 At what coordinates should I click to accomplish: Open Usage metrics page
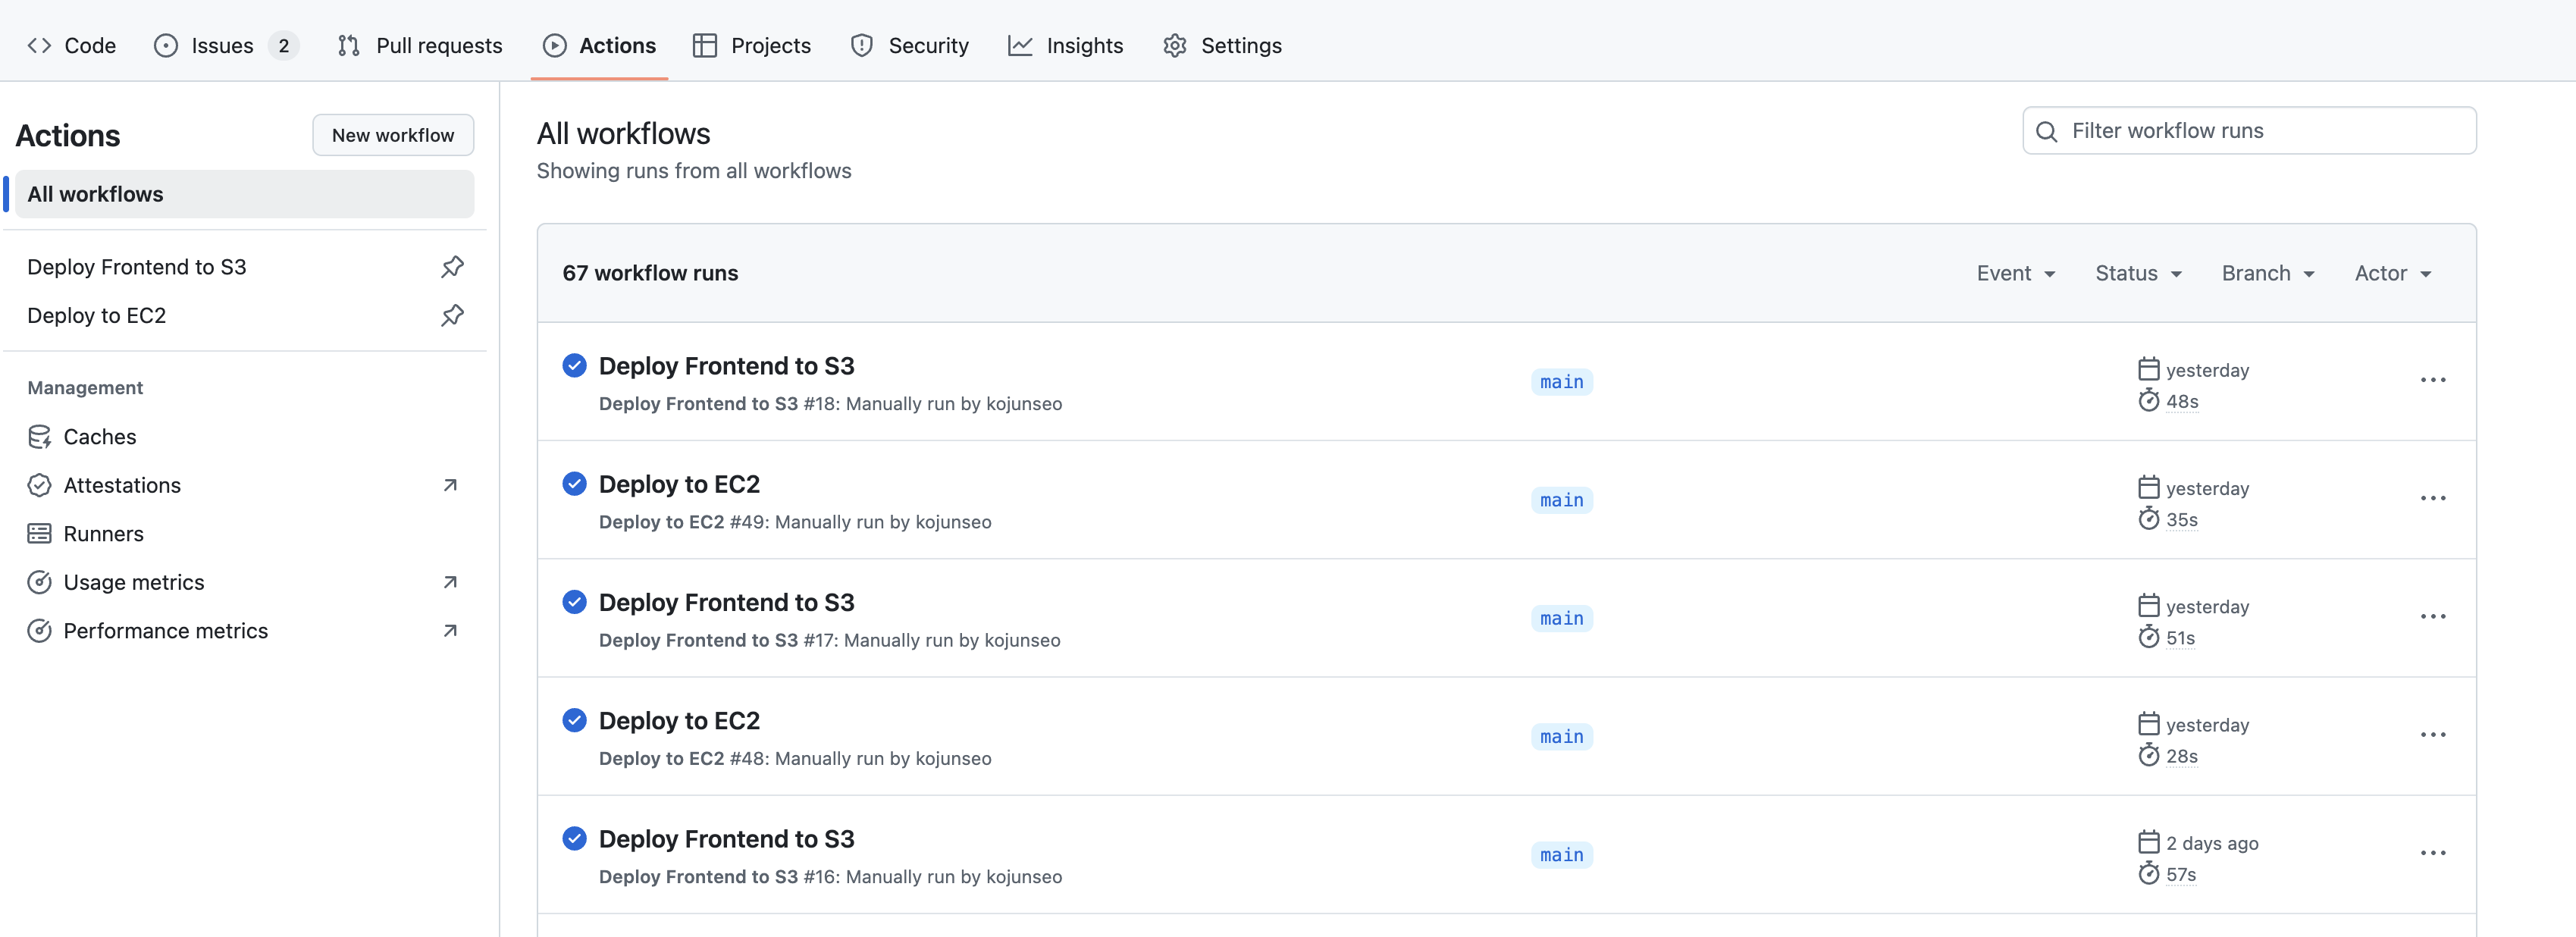pyautogui.click(x=133, y=583)
